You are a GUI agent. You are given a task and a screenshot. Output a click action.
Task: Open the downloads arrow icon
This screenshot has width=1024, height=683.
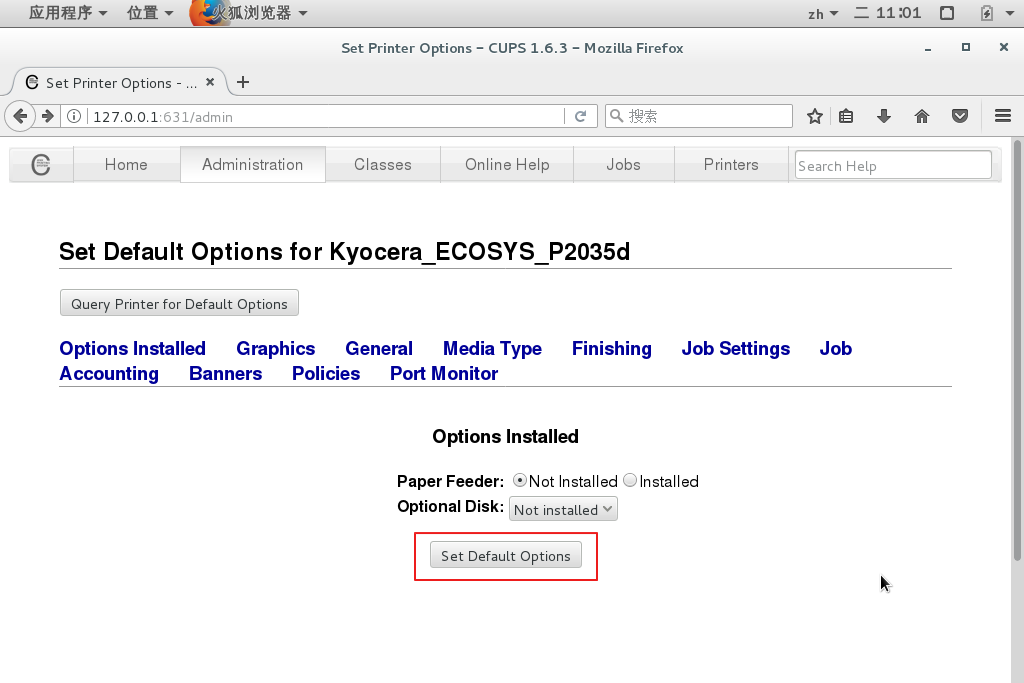point(884,116)
